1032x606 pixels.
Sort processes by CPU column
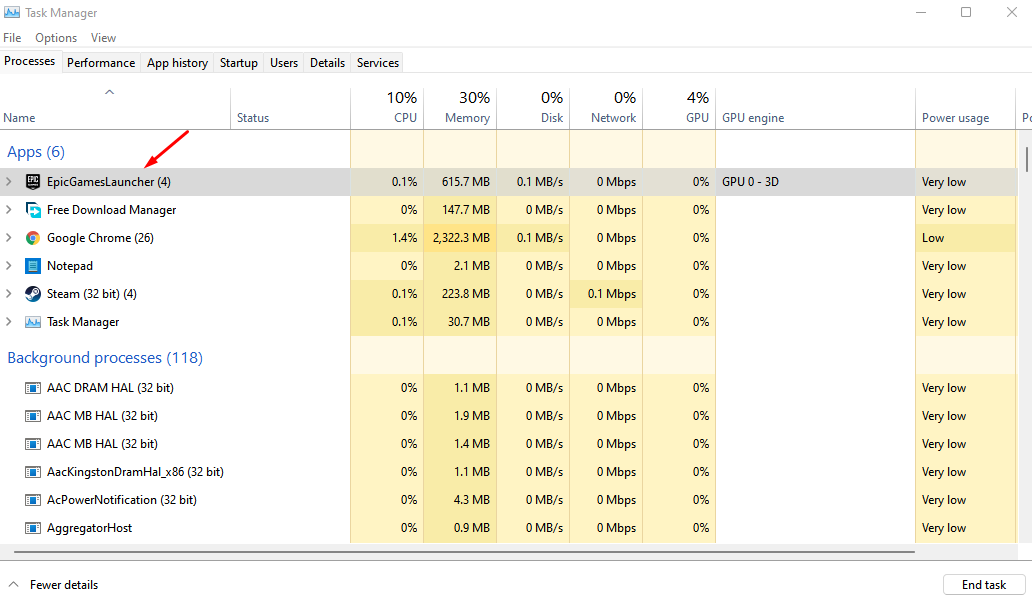[387, 109]
